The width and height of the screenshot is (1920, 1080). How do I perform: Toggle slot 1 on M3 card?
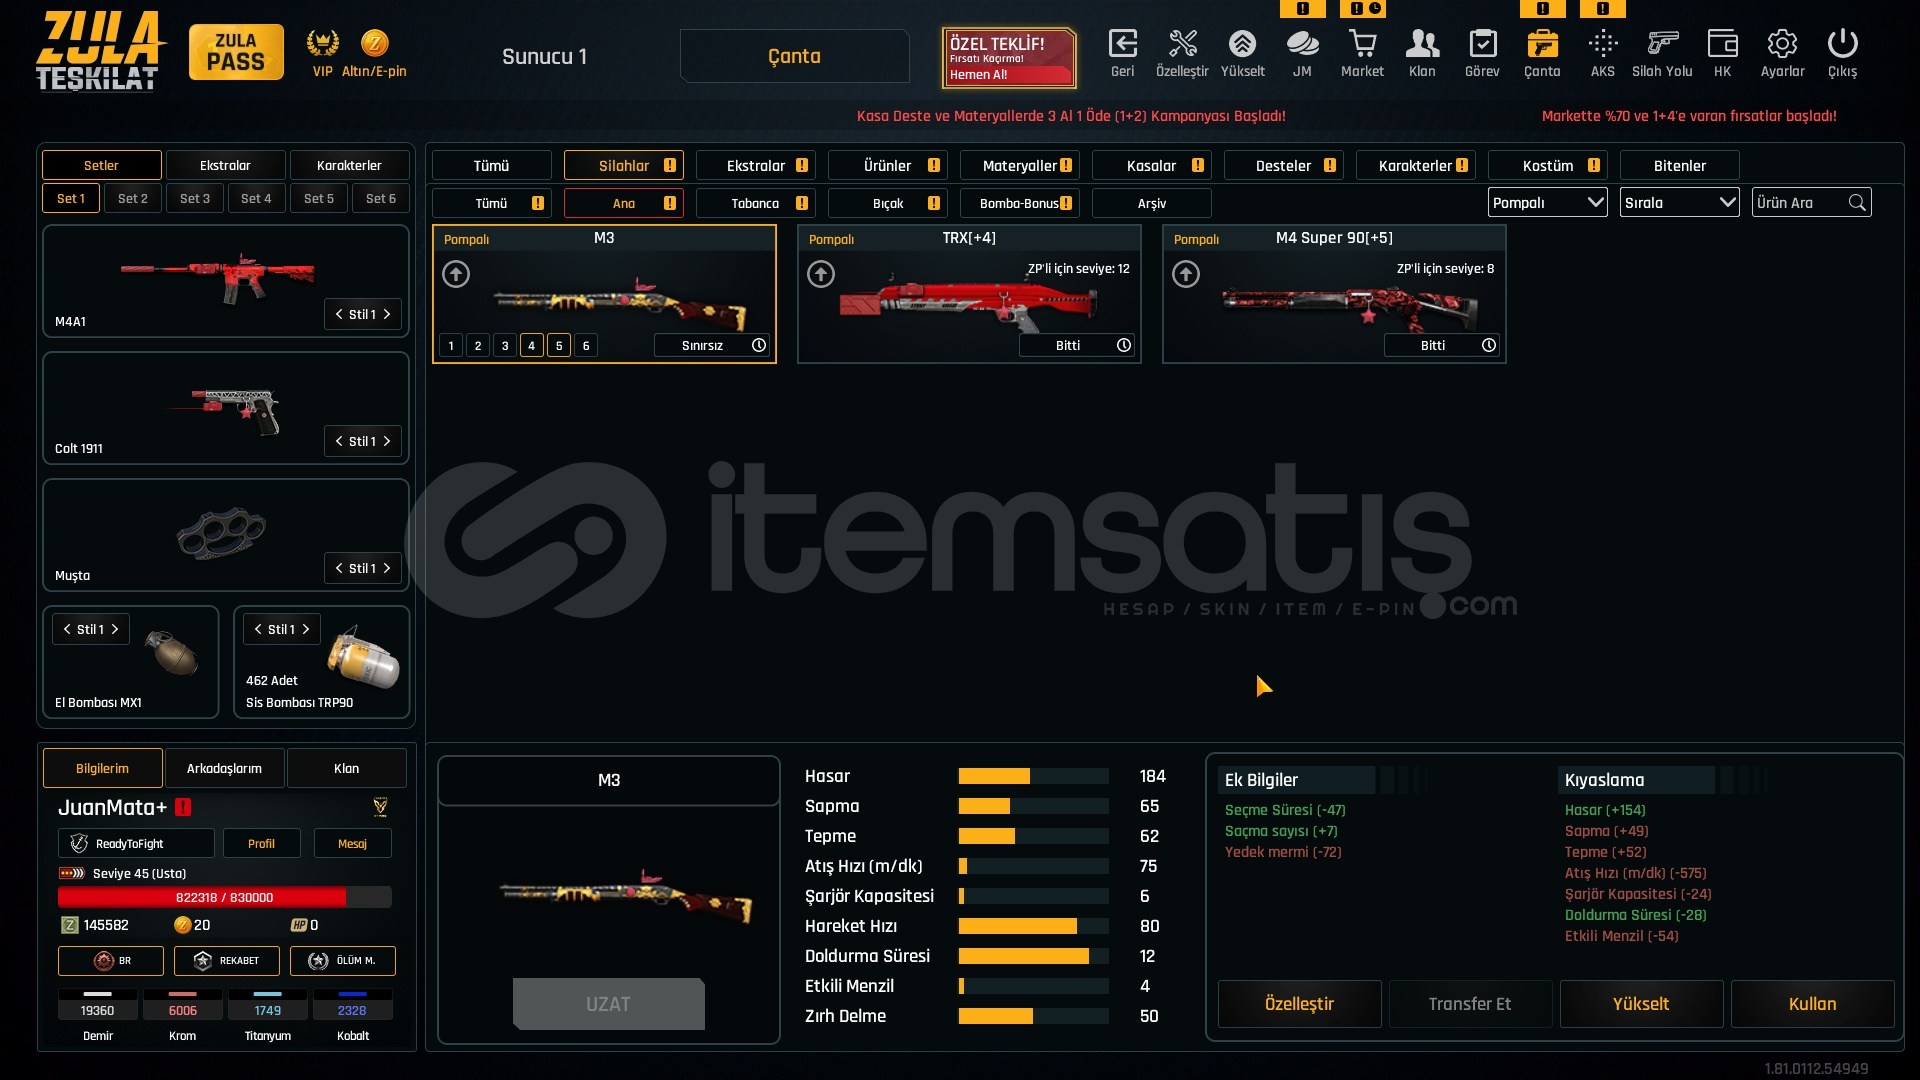451,346
